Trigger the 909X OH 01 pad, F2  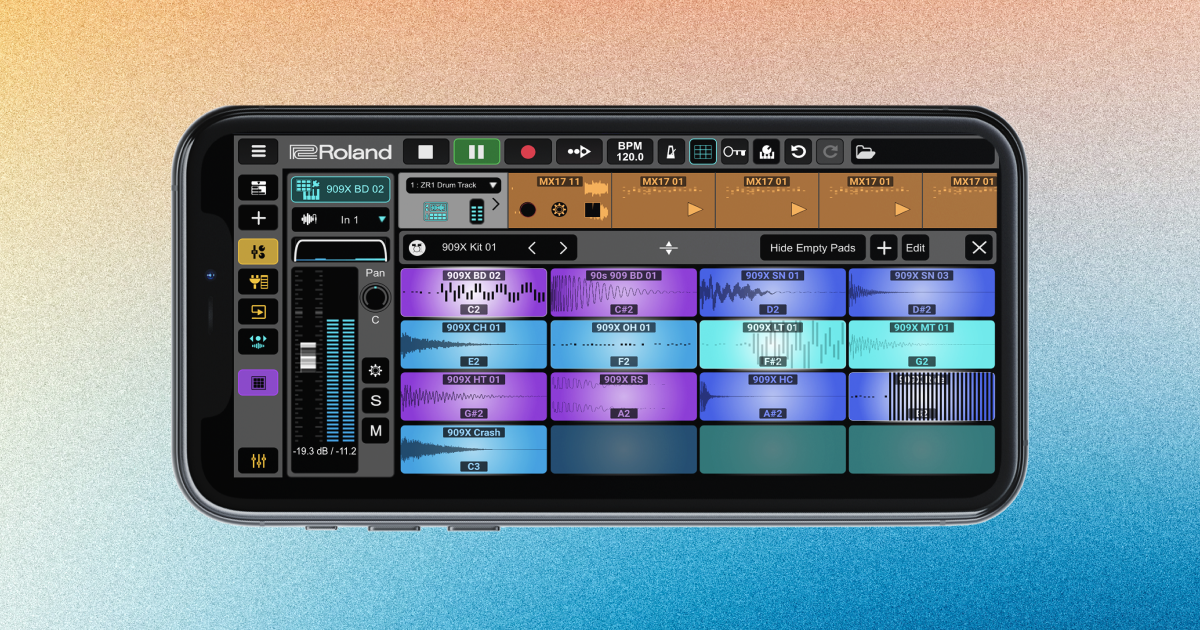click(623, 344)
